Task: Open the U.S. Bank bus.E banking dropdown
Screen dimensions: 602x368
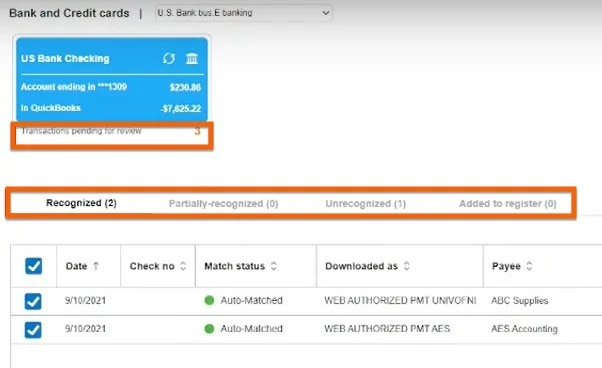Action: pos(243,13)
